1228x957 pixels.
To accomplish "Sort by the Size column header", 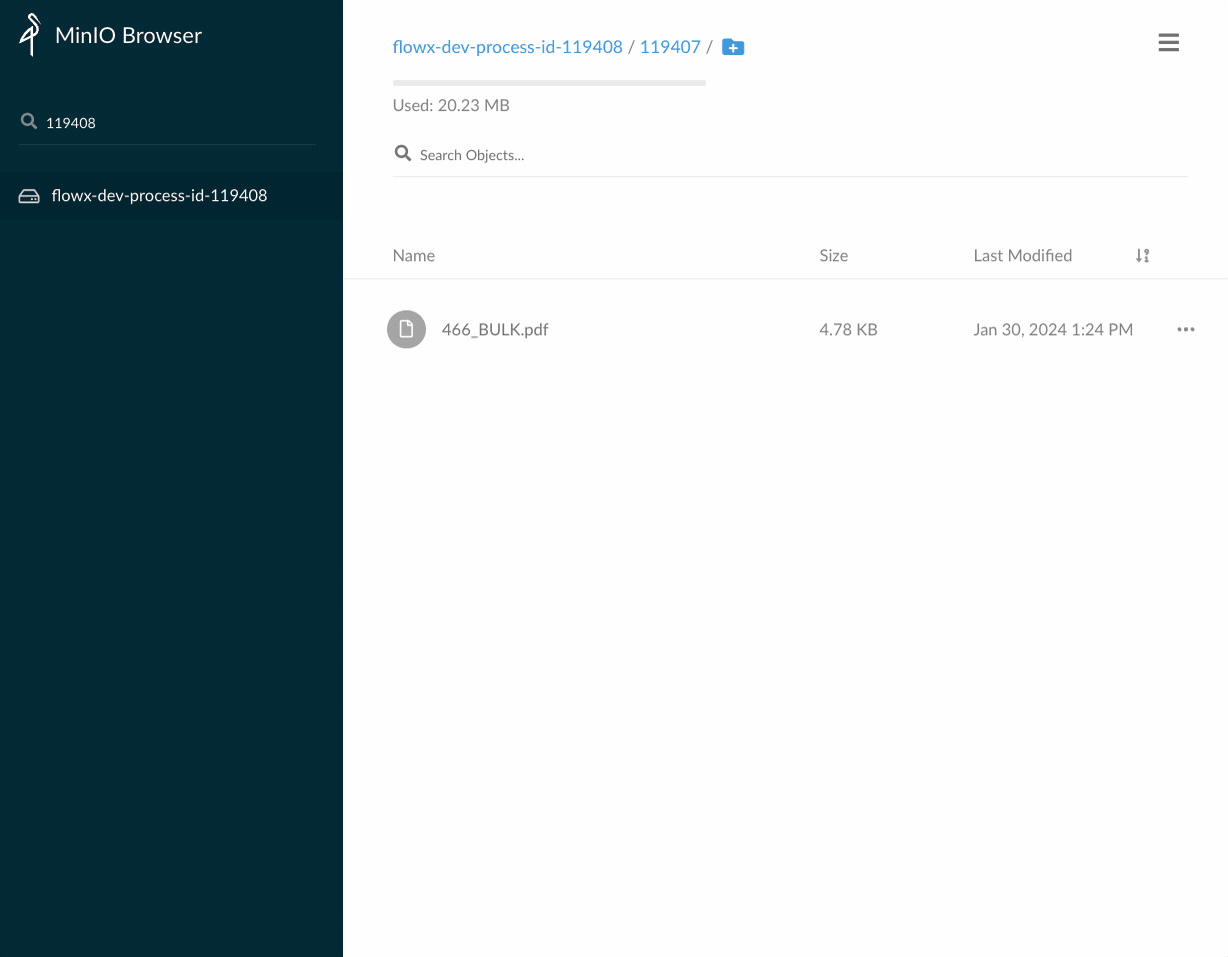I will [x=834, y=256].
